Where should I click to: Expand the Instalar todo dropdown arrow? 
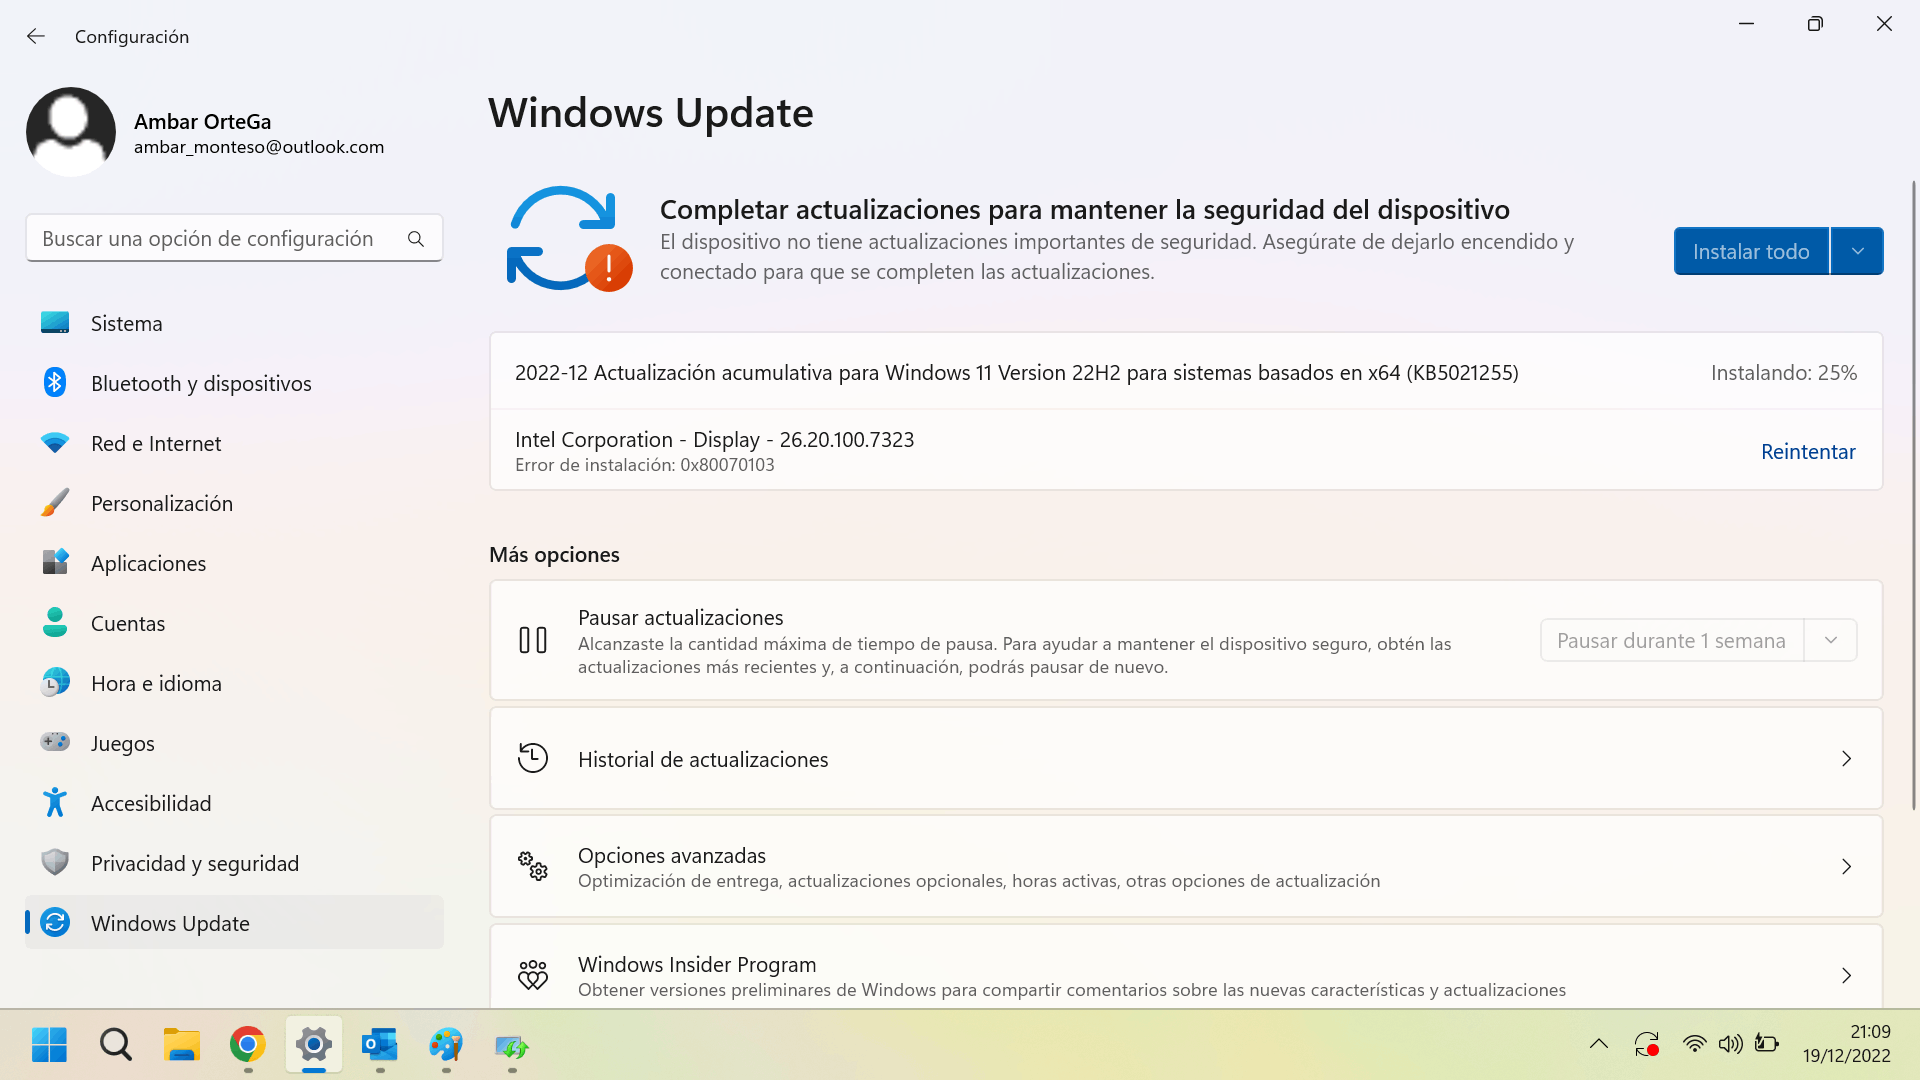point(1857,251)
